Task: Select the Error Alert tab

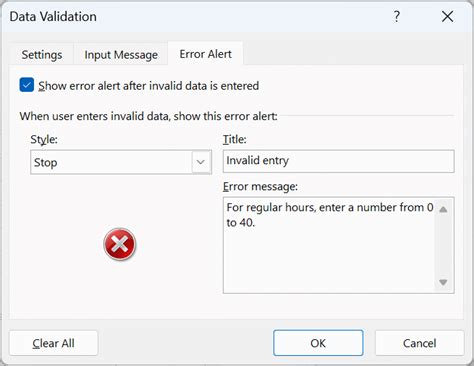Action: (x=205, y=54)
